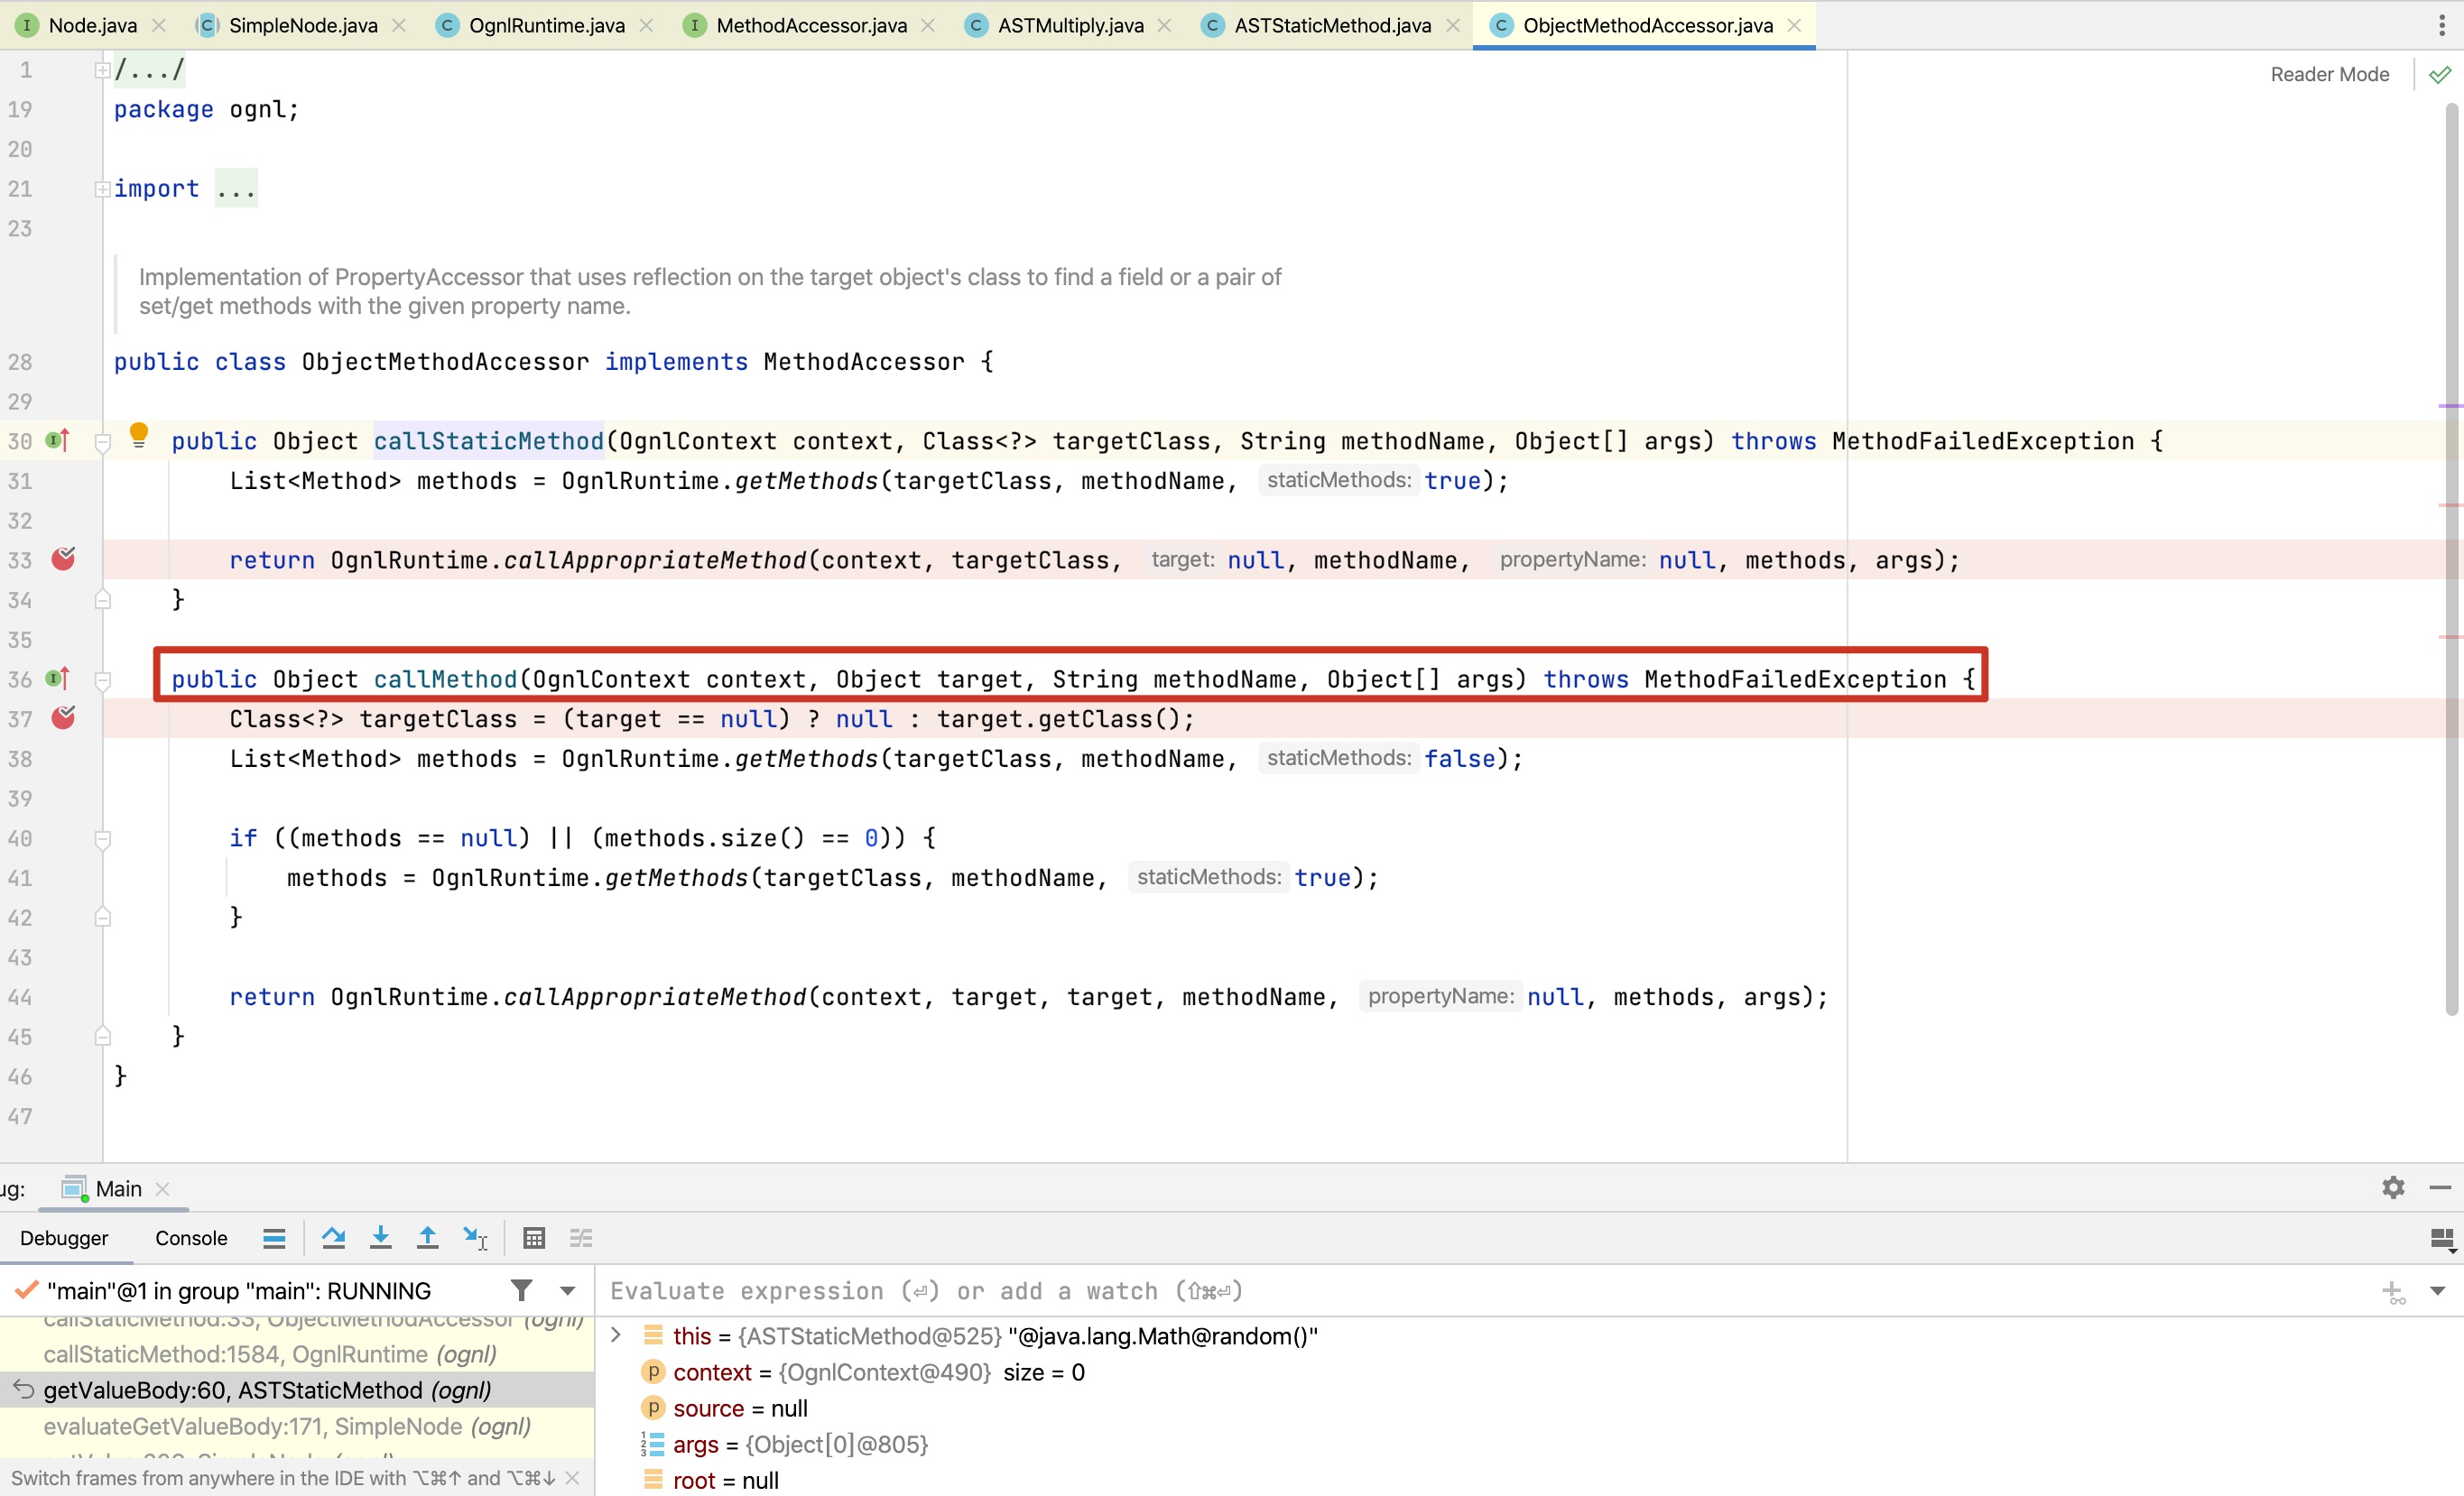Expand the folded header comment on line 1
The height and width of the screenshot is (1496, 2464).
pyautogui.click(x=102, y=70)
